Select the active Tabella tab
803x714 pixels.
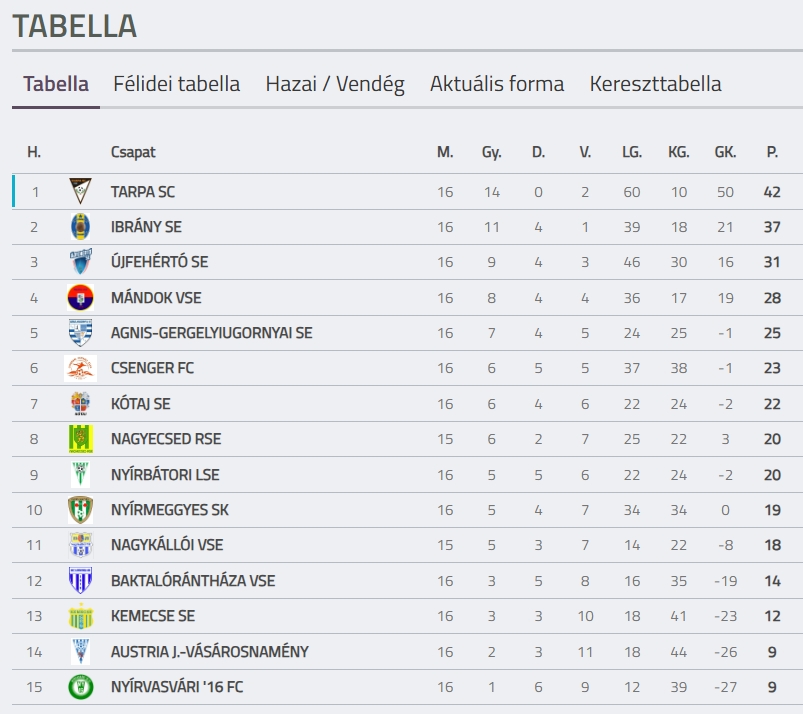point(56,84)
